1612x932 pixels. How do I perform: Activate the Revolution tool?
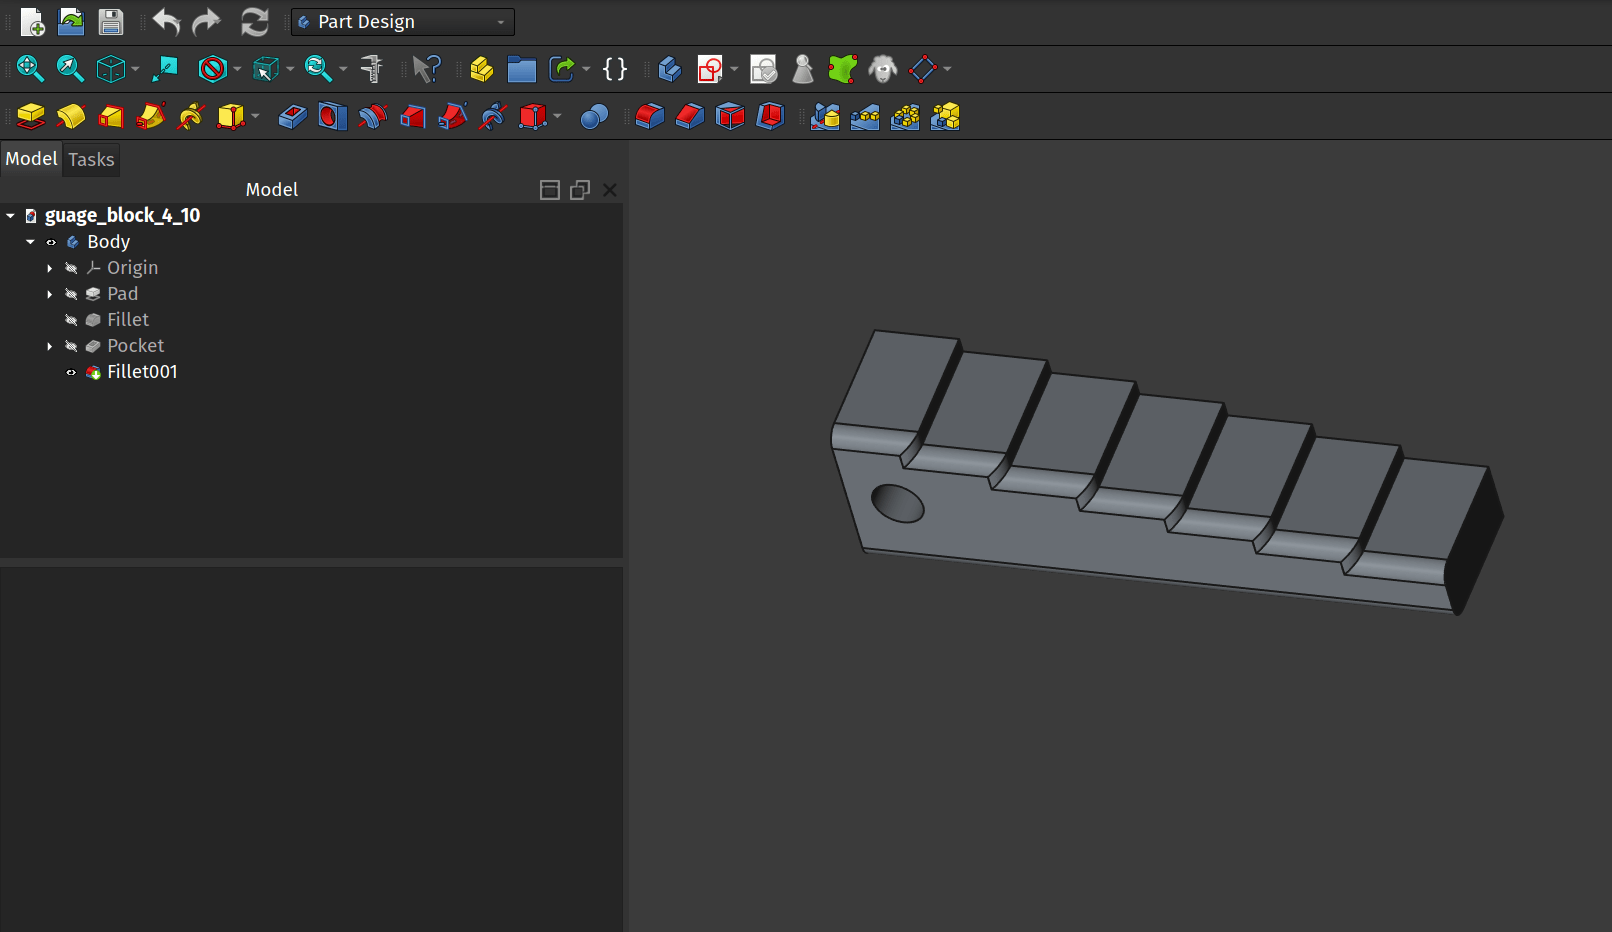(70, 116)
